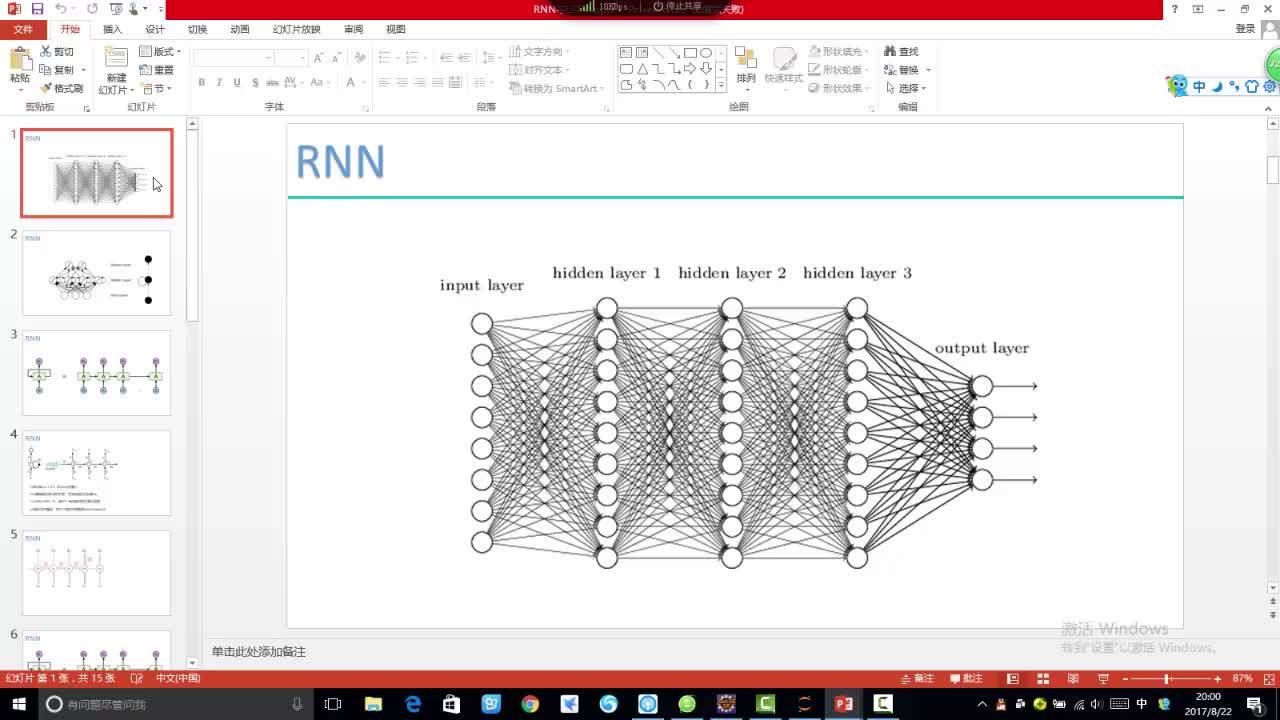Toggle Strikethrough formatting button
Viewport: 1280px width, 720px height.
[x=273, y=83]
